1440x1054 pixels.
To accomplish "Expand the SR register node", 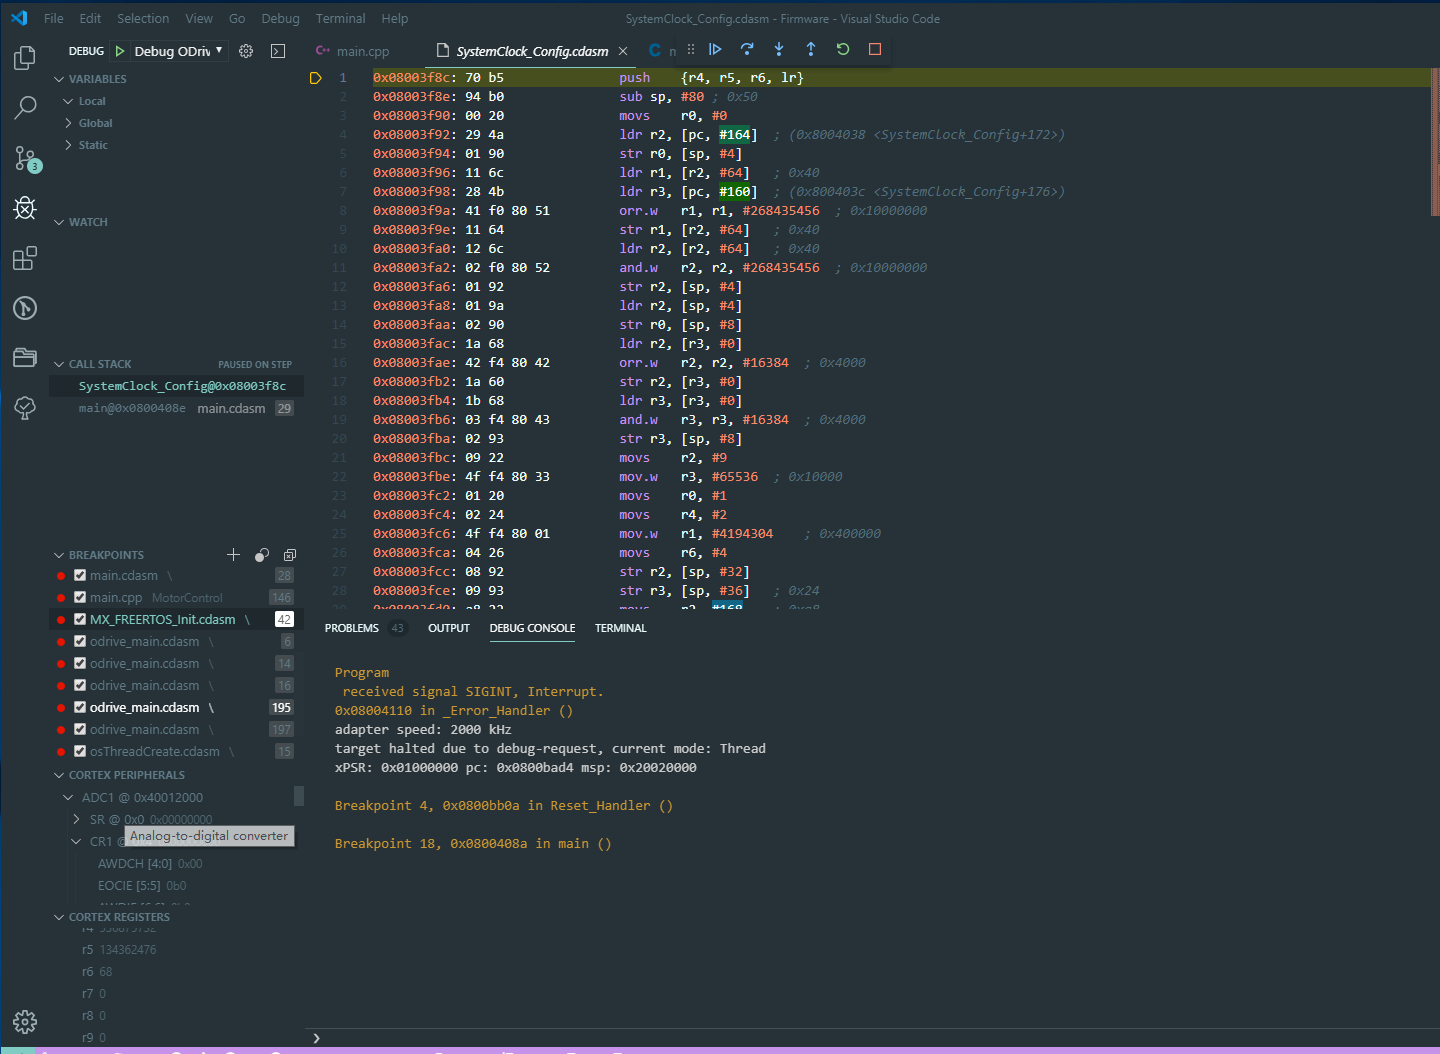I will 76,819.
